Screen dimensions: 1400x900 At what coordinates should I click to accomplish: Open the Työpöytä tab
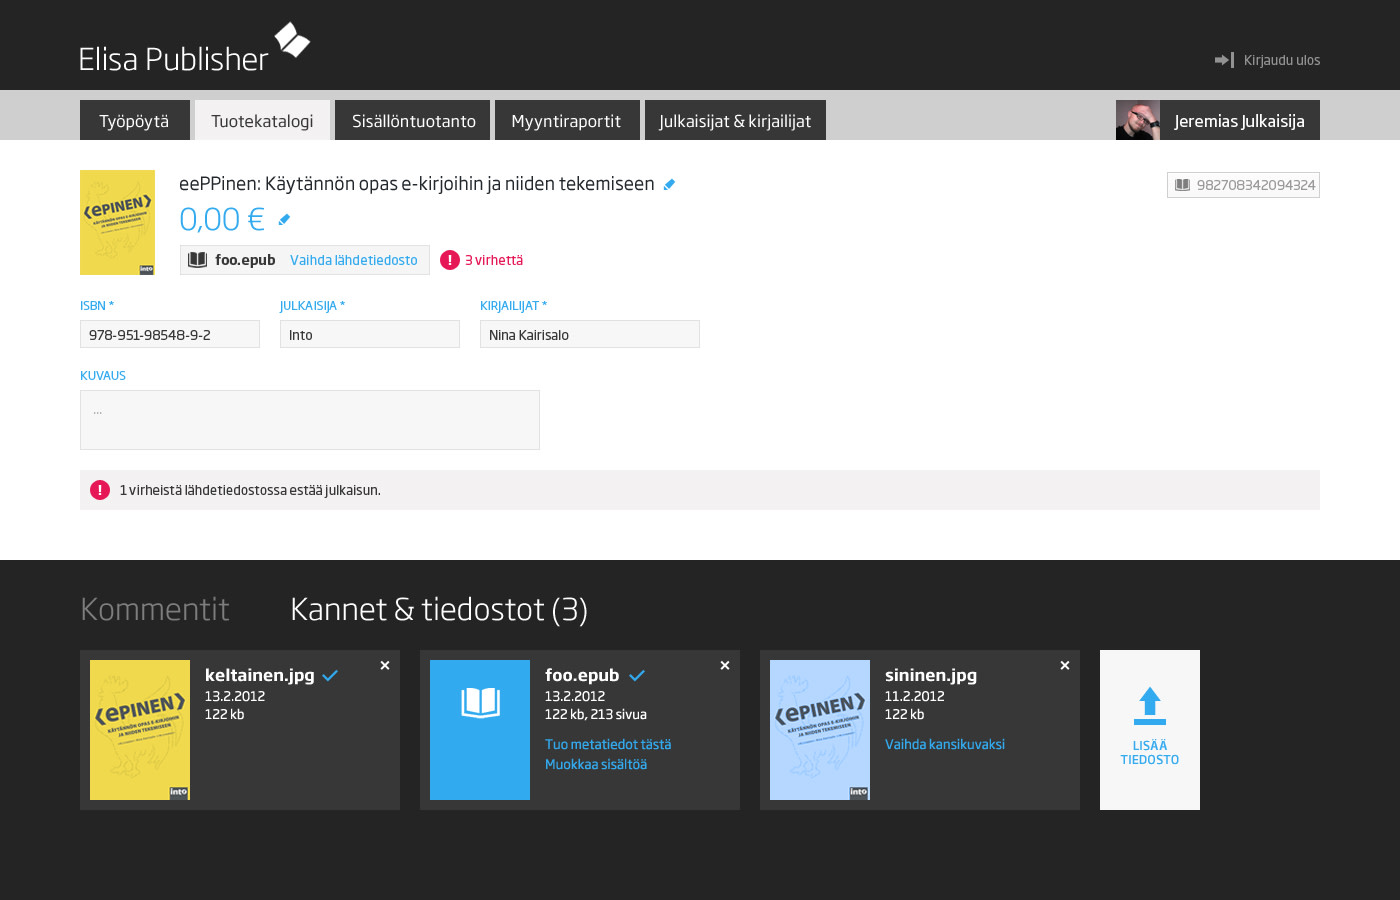pos(135,120)
